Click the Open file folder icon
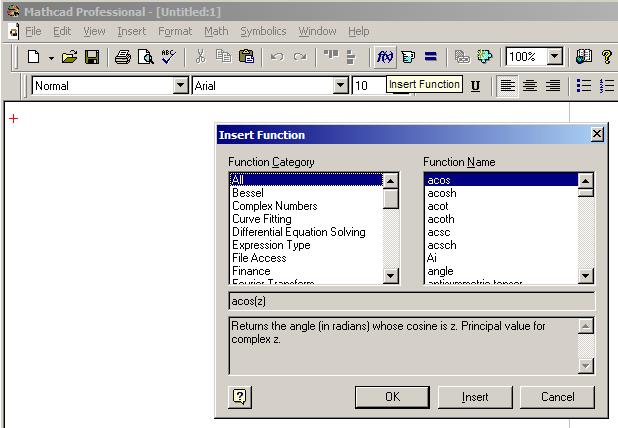This screenshot has height=428, width=618. click(70, 57)
